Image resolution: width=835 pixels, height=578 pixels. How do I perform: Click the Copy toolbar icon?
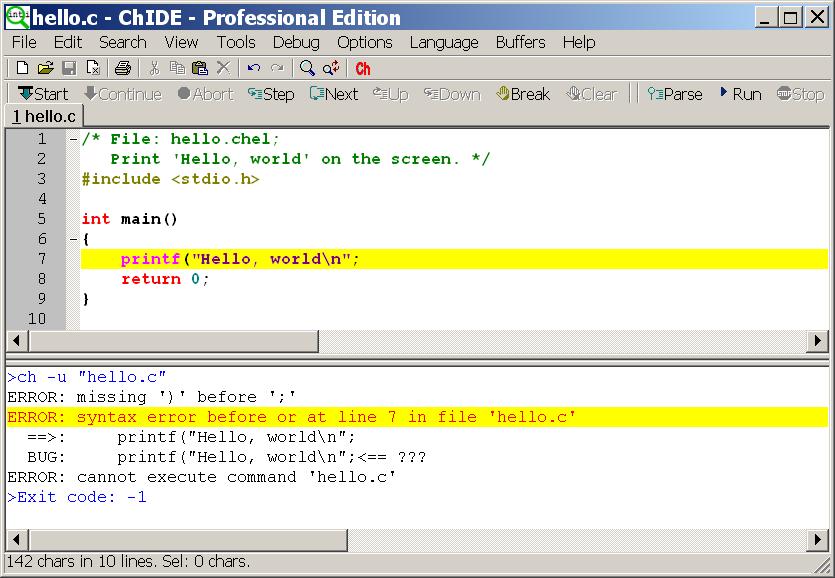click(177, 68)
